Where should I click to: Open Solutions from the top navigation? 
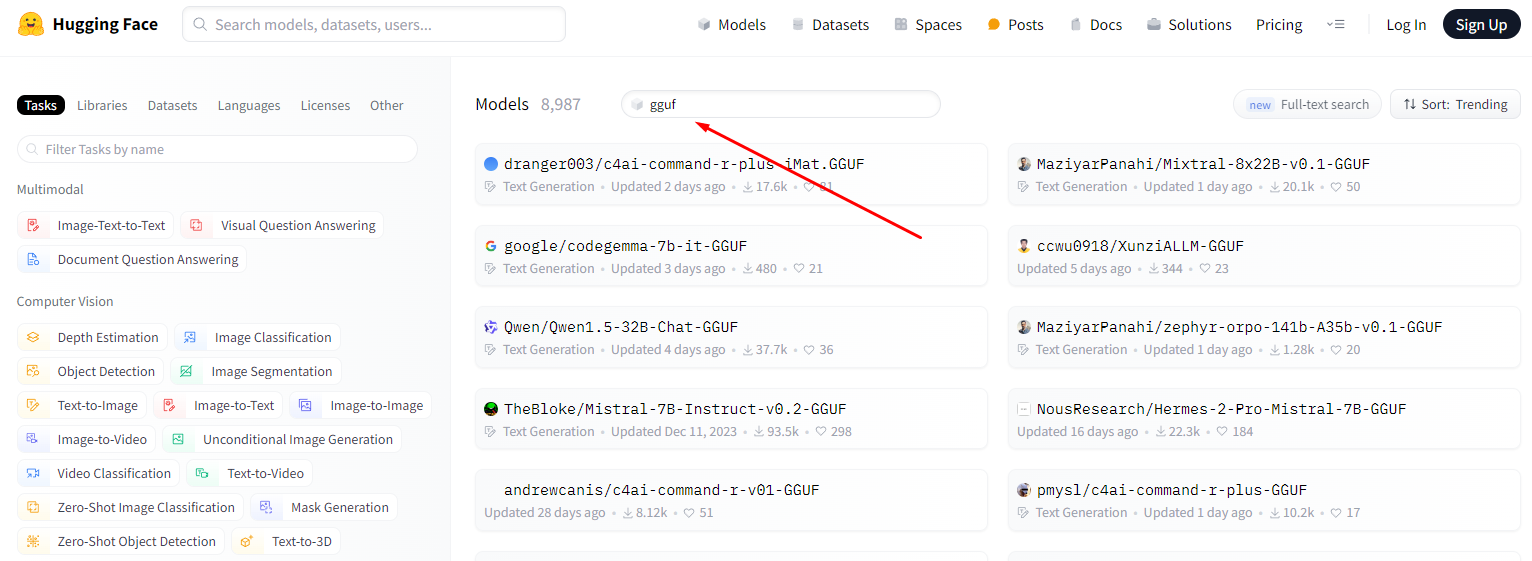(x=1189, y=25)
